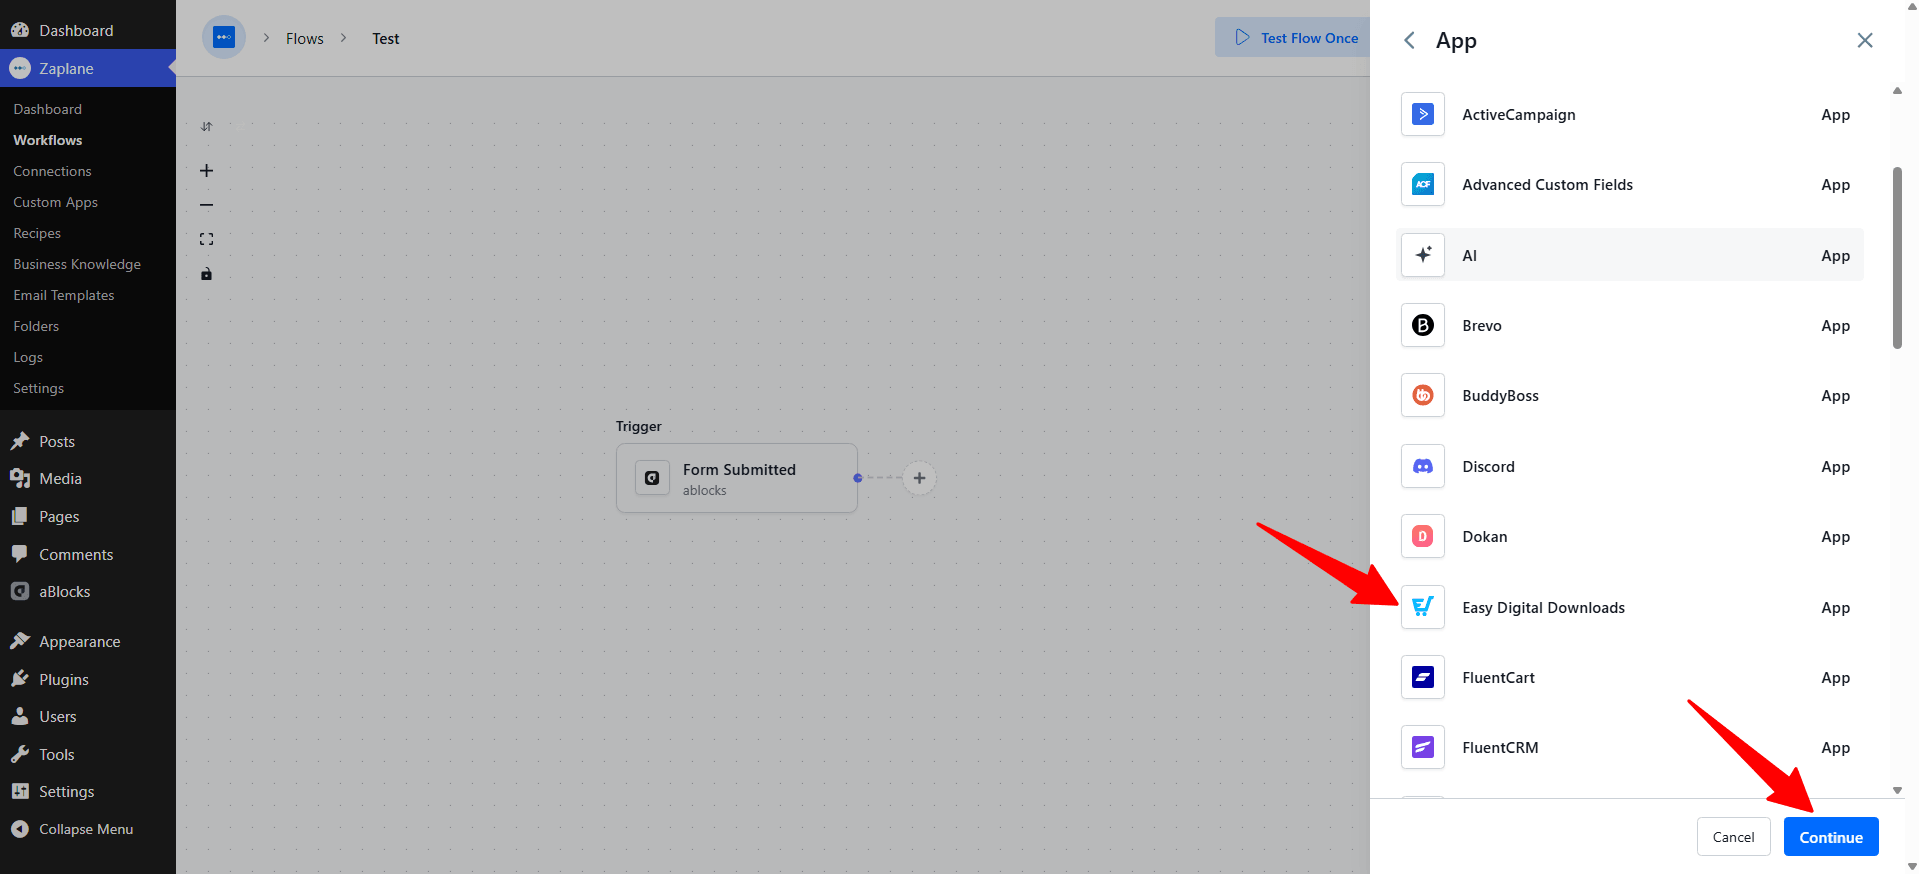This screenshot has width=1919, height=874.
Task: Click the aBlocks icon in trigger node
Action: click(652, 478)
